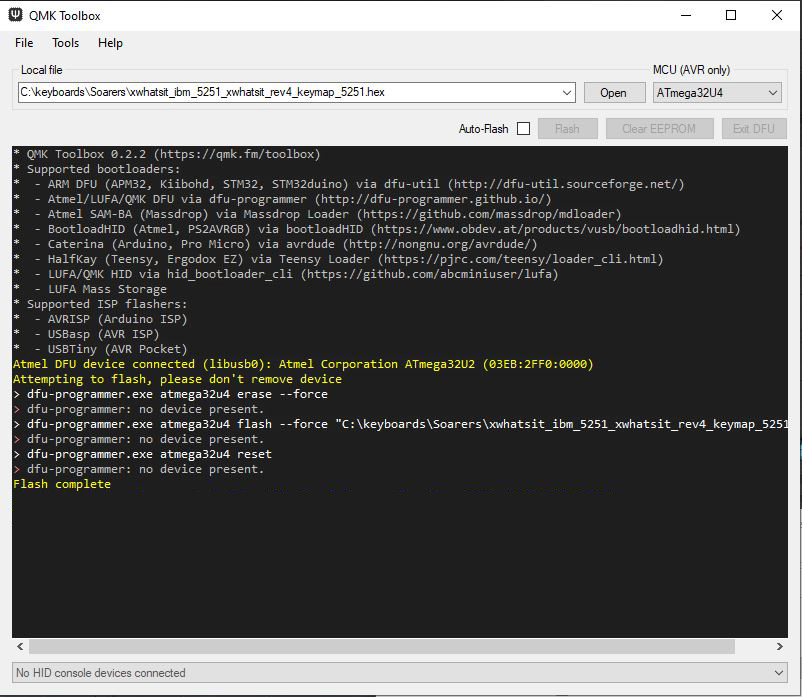Expand the Local file history dropdown arrow
Screen dimensions: 802x697
click(x=567, y=92)
